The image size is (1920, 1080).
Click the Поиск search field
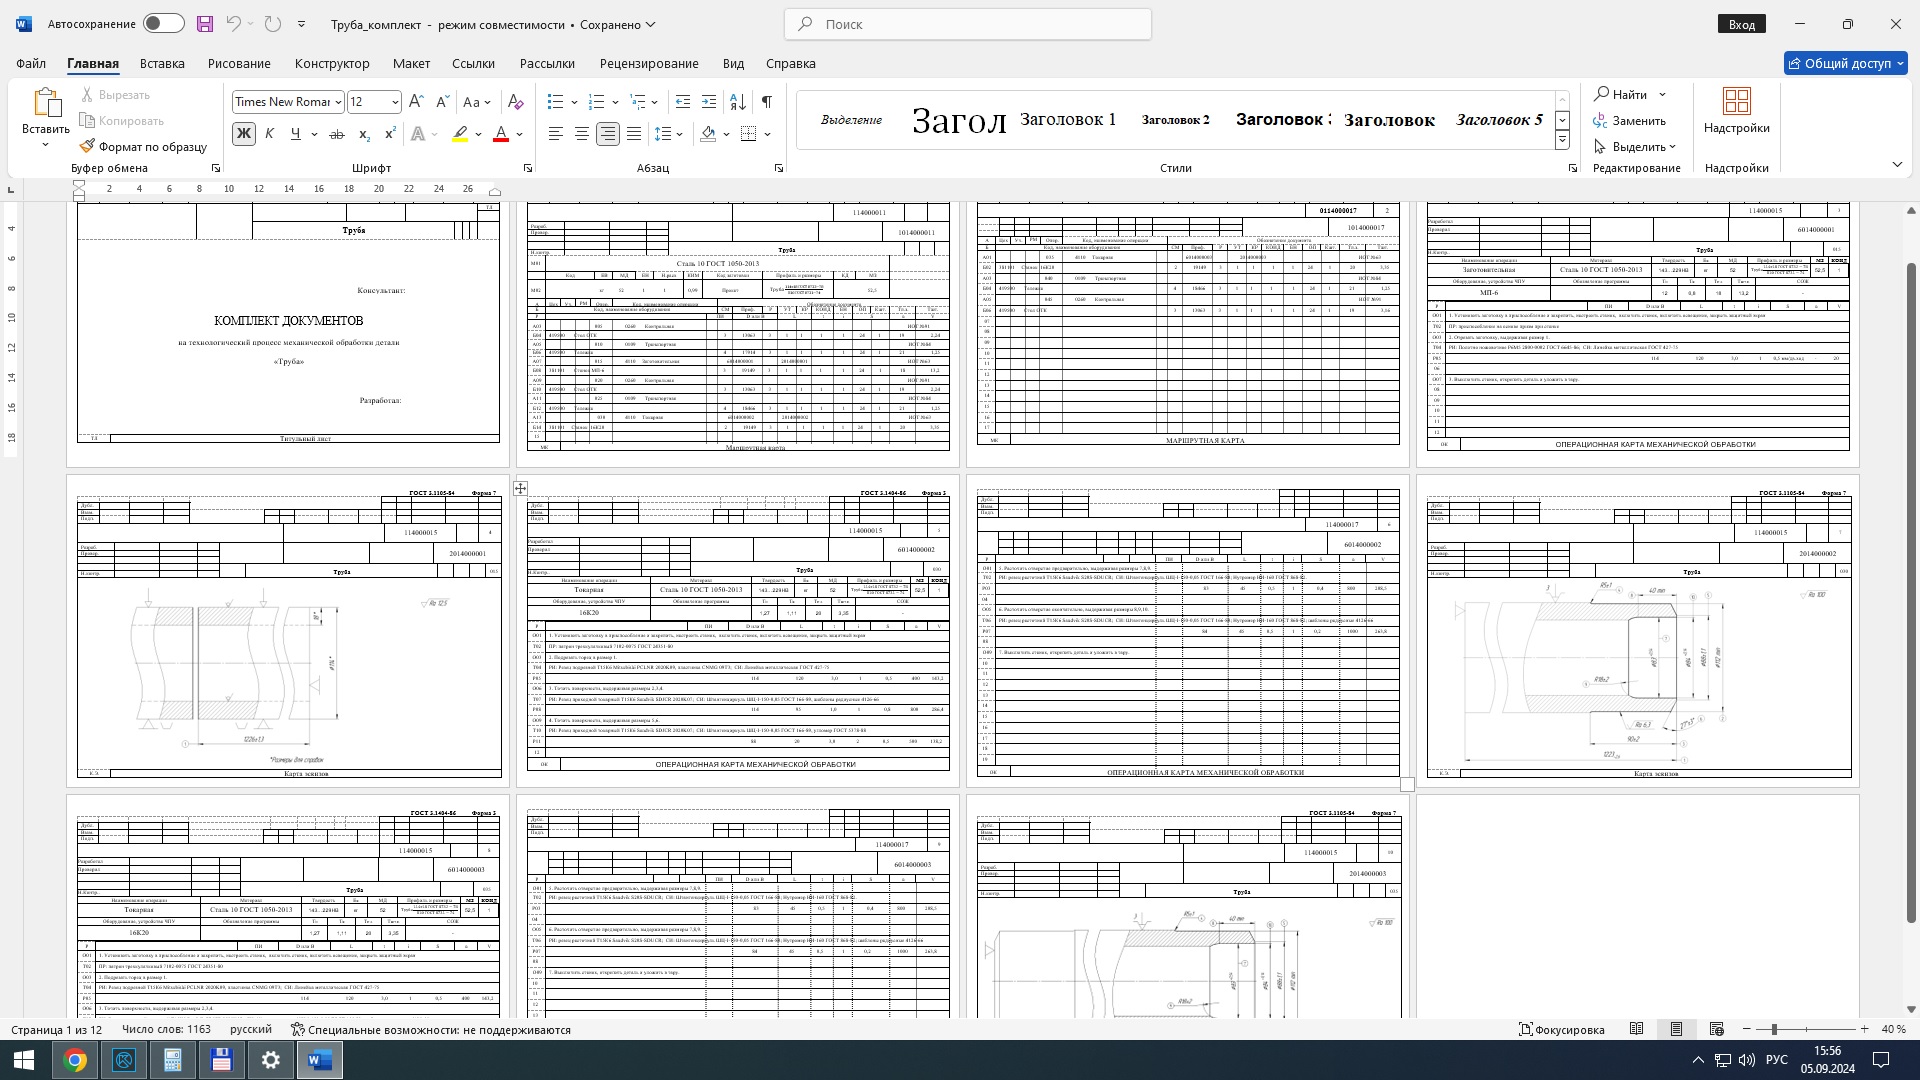(968, 24)
